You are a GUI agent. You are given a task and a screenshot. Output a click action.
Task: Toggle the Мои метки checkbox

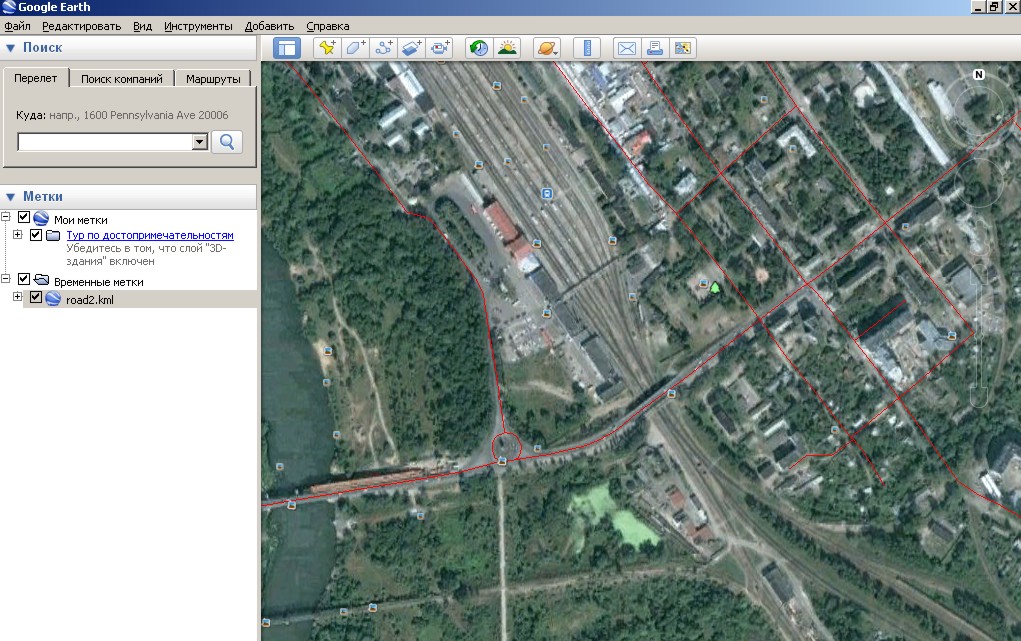coord(25,219)
